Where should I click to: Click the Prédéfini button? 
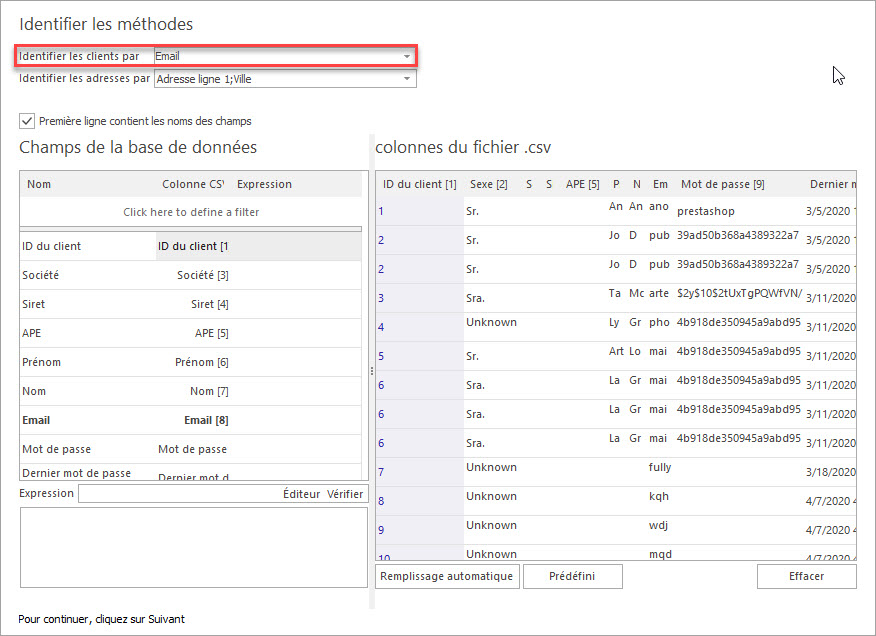coord(572,576)
